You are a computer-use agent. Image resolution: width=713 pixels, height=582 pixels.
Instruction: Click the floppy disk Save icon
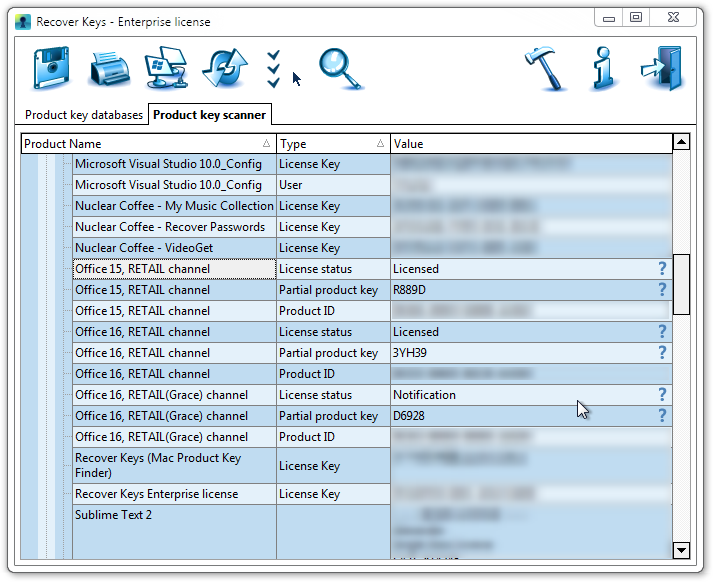click(x=51, y=68)
